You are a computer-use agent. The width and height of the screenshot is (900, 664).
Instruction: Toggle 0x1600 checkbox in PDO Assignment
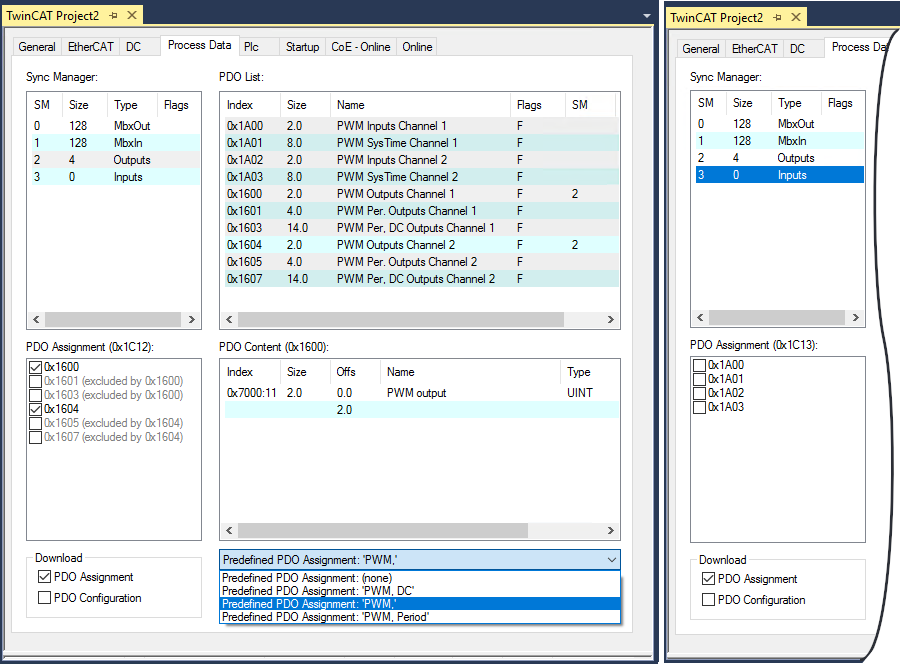[x=36, y=367]
